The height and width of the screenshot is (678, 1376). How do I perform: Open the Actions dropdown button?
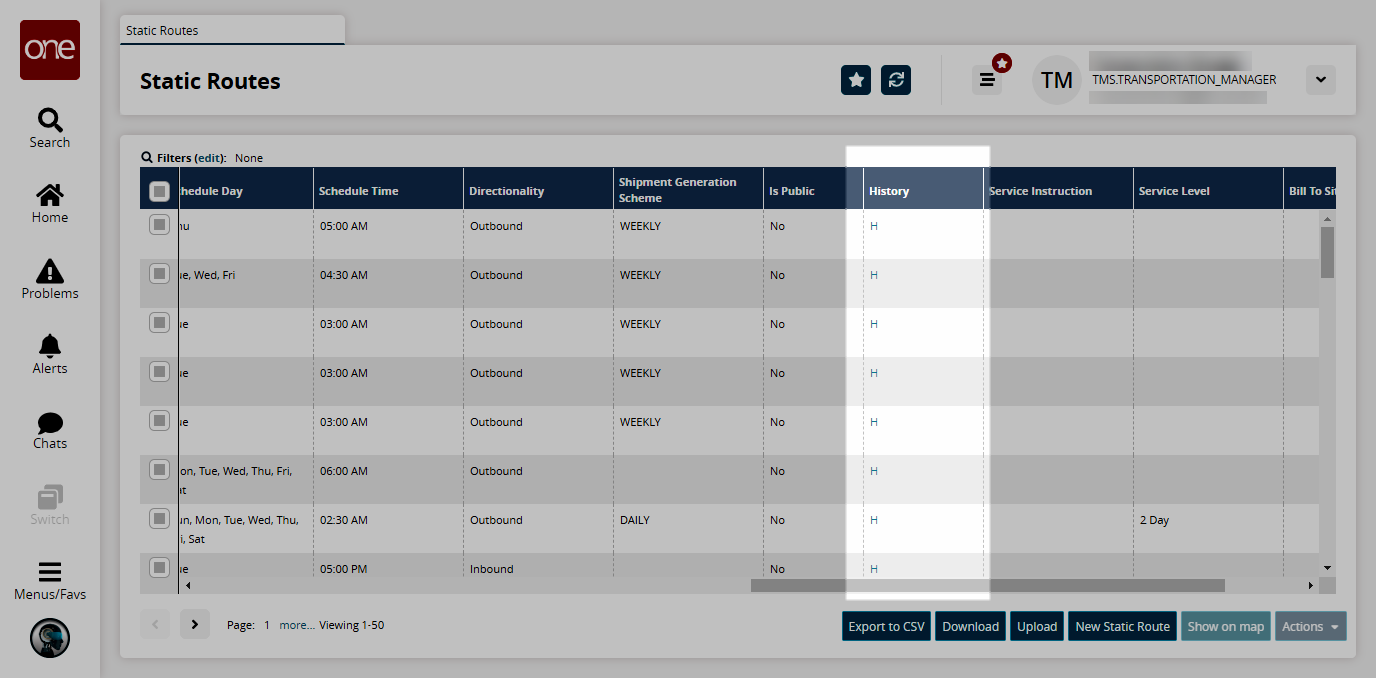pyautogui.click(x=1310, y=627)
